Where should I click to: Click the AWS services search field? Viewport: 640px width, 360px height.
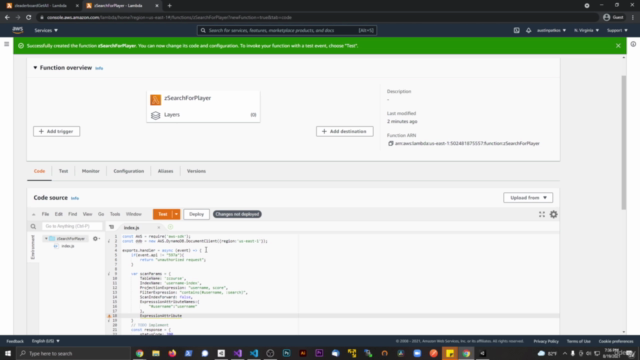click(287, 30)
